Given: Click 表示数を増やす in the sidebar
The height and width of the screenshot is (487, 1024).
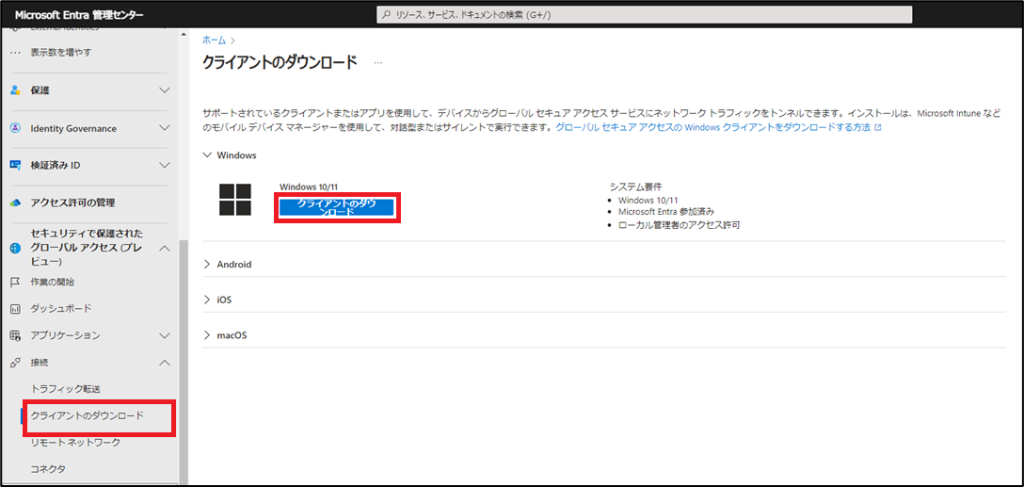Looking at the screenshot, I should [x=61, y=52].
